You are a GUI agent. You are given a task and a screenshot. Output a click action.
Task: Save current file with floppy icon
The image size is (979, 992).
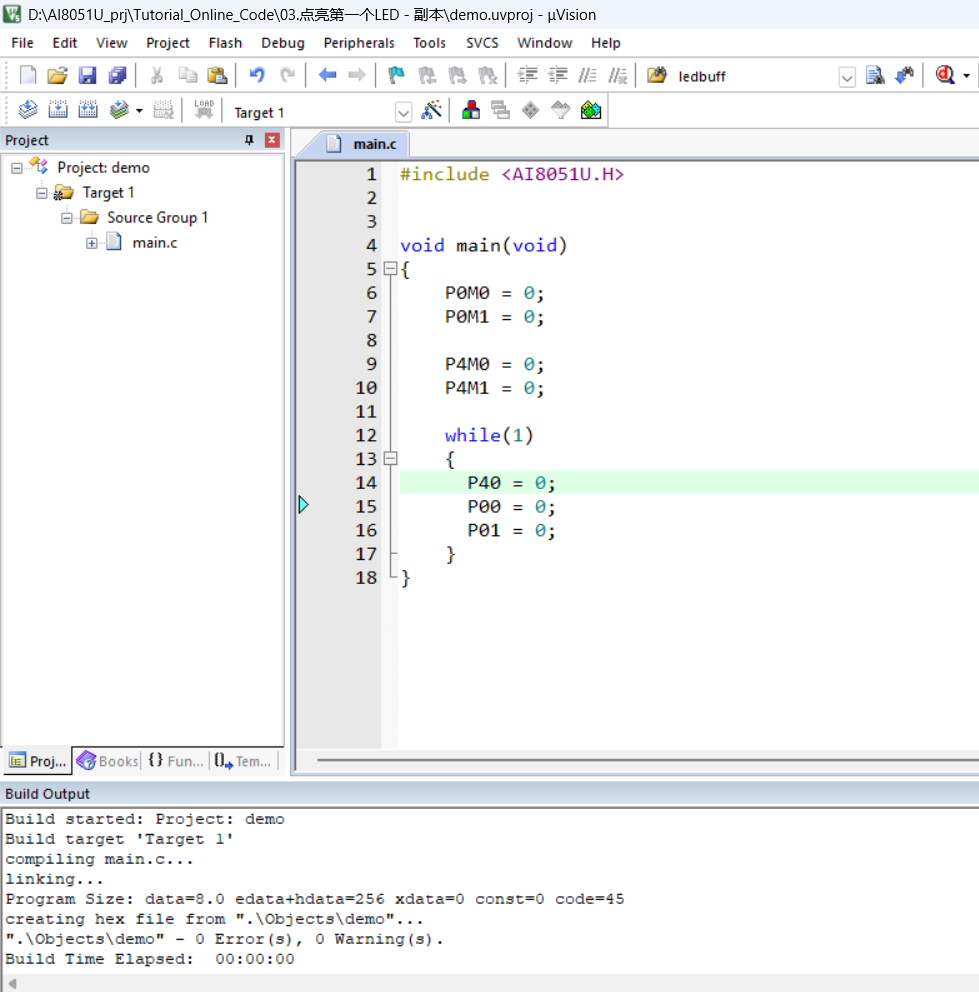coord(87,75)
